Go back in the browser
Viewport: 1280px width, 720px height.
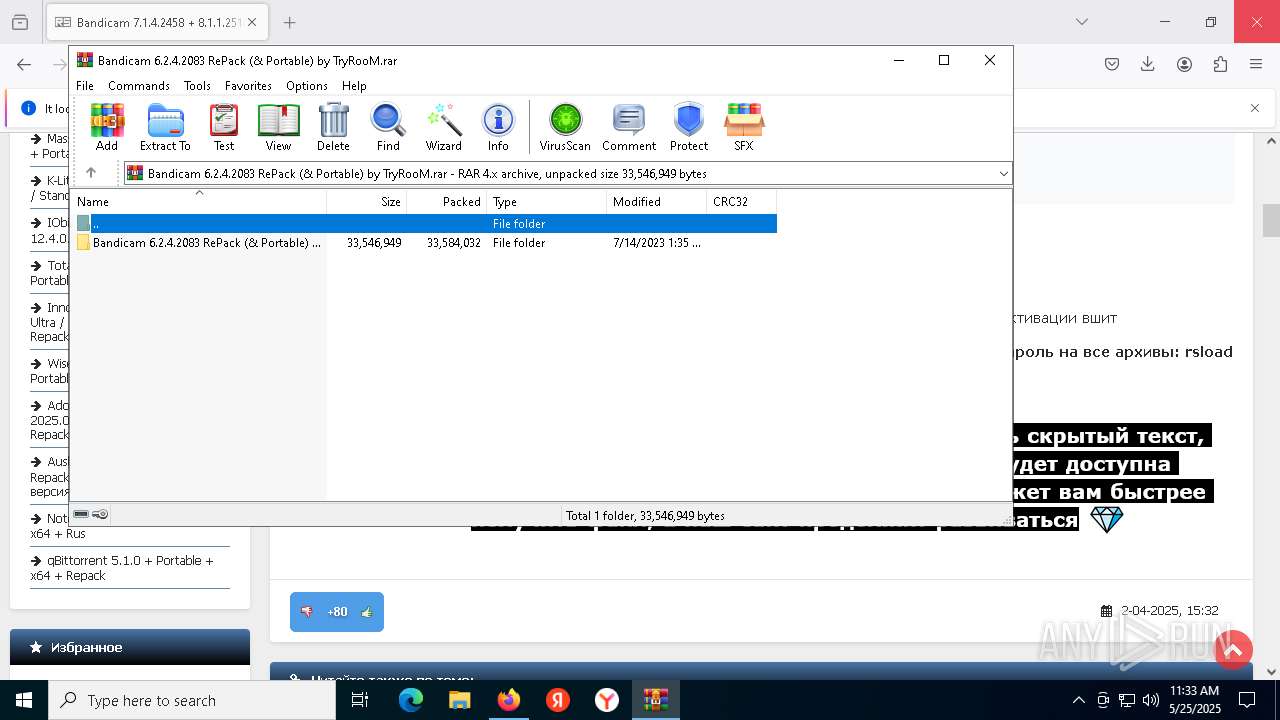coord(24,64)
